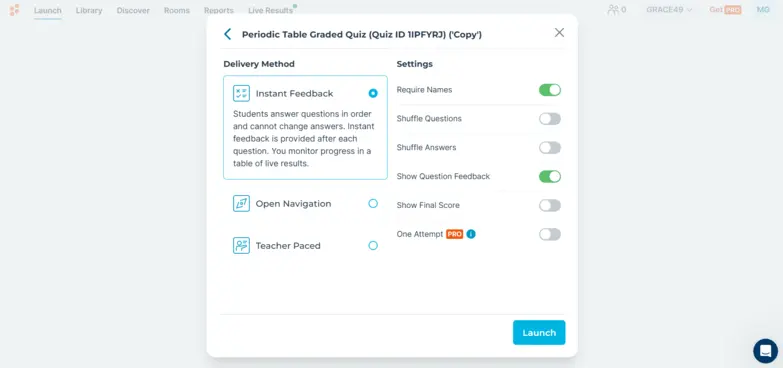Click the One Attempt info icon
This screenshot has width=783, height=368.
pyautogui.click(x=471, y=234)
